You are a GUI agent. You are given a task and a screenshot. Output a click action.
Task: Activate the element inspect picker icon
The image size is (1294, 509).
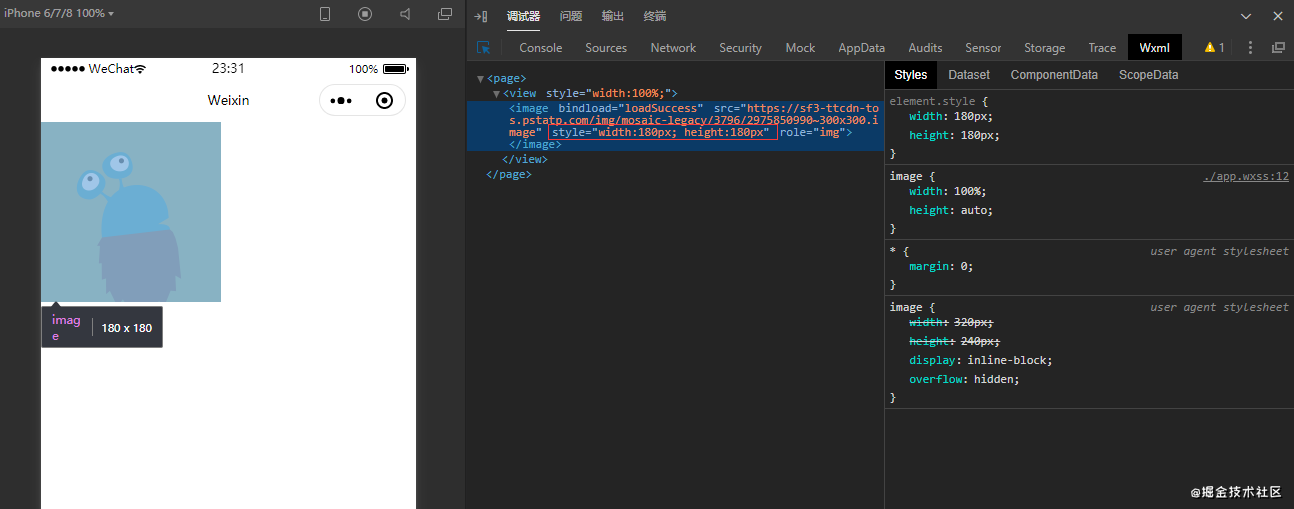484,47
